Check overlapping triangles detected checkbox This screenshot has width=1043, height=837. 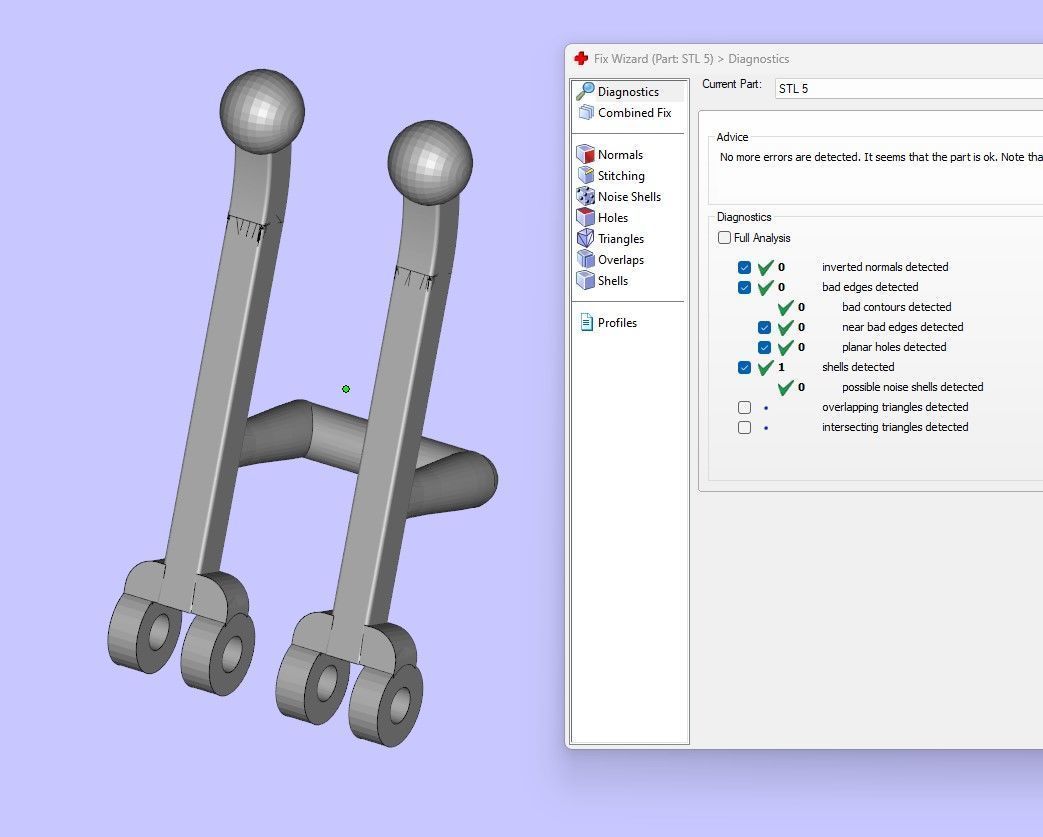click(744, 407)
